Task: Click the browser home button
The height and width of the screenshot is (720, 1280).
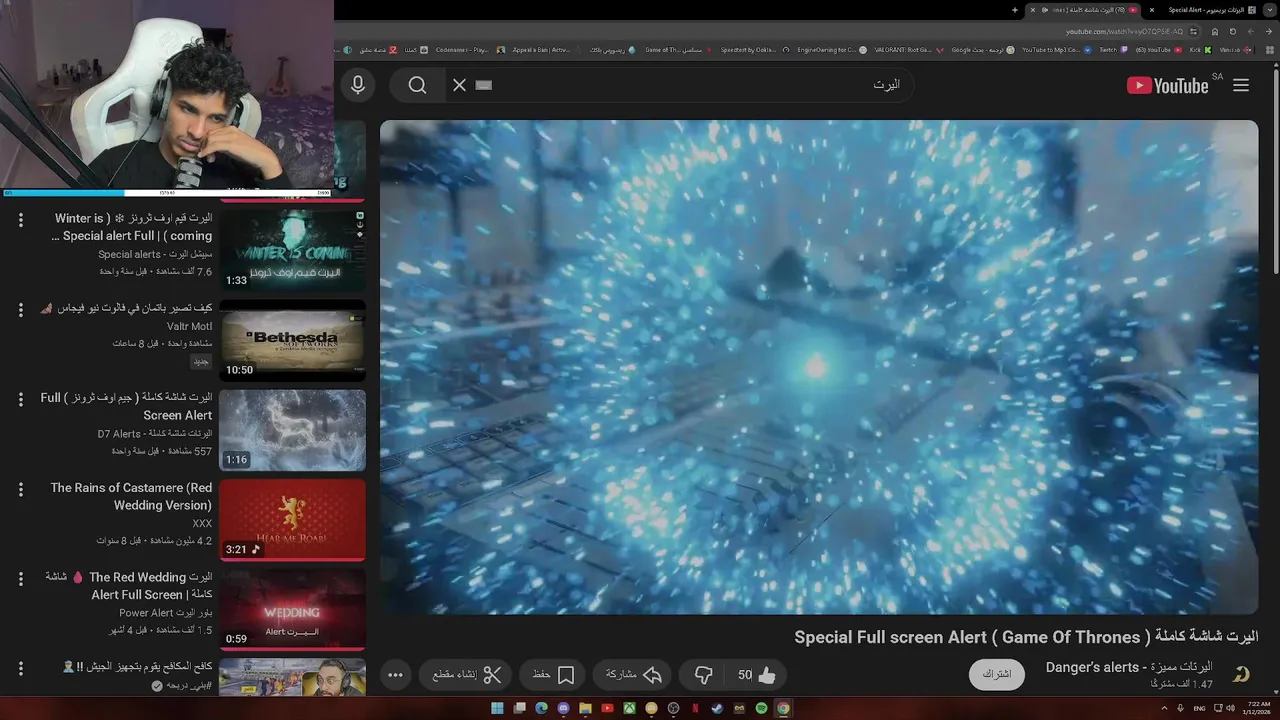Action: click(x=1215, y=31)
